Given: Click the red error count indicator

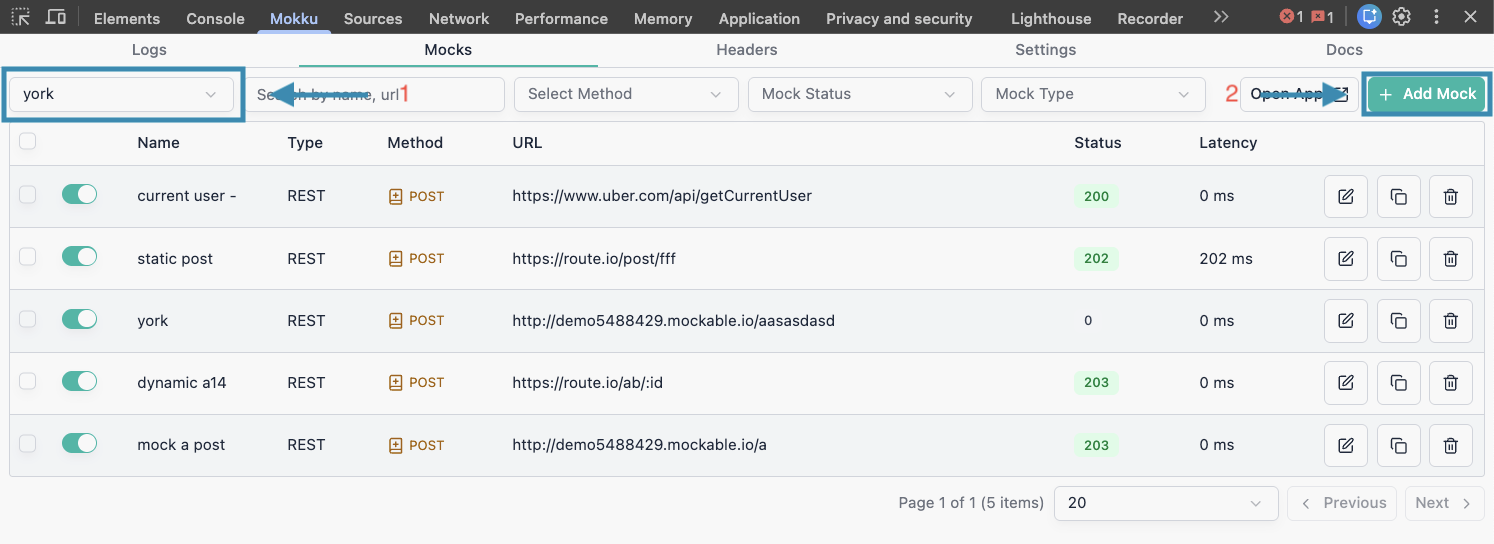Looking at the screenshot, I should tap(1292, 17).
